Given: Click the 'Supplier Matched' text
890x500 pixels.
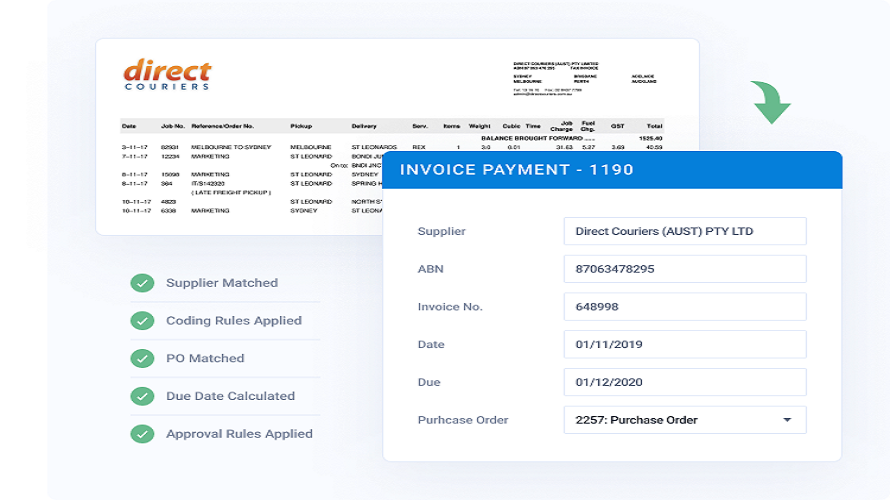Looking at the screenshot, I should pyautogui.click(x=222, y=283).
